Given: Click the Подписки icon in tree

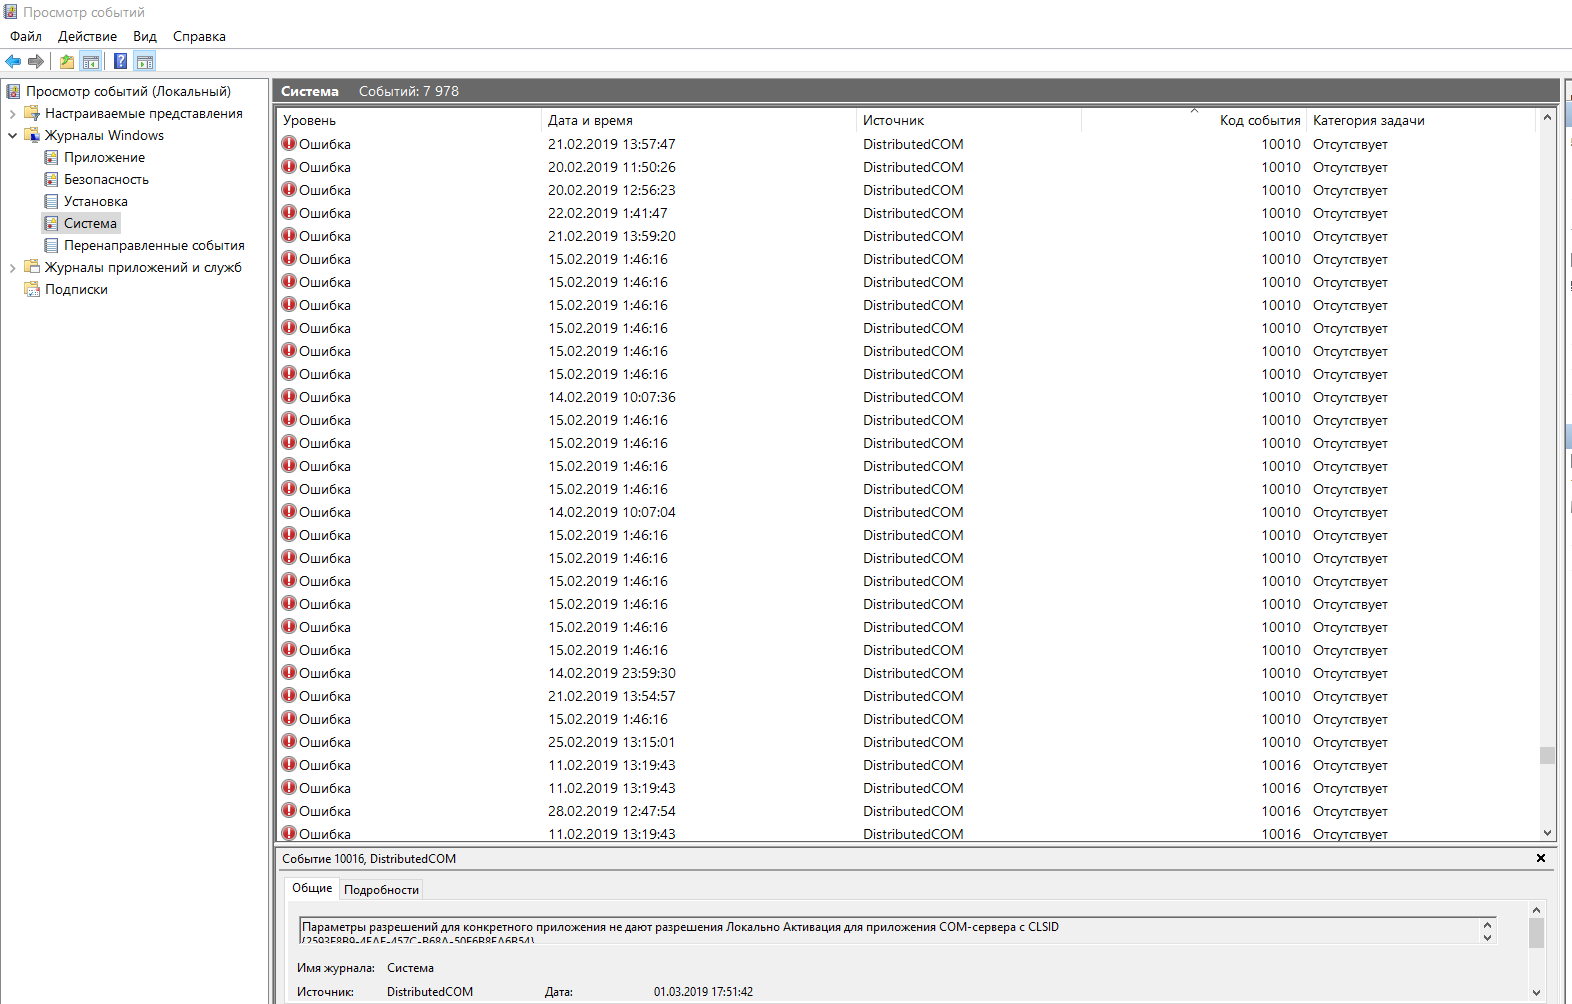Looking at the screenshot, I should pos(32,289).
